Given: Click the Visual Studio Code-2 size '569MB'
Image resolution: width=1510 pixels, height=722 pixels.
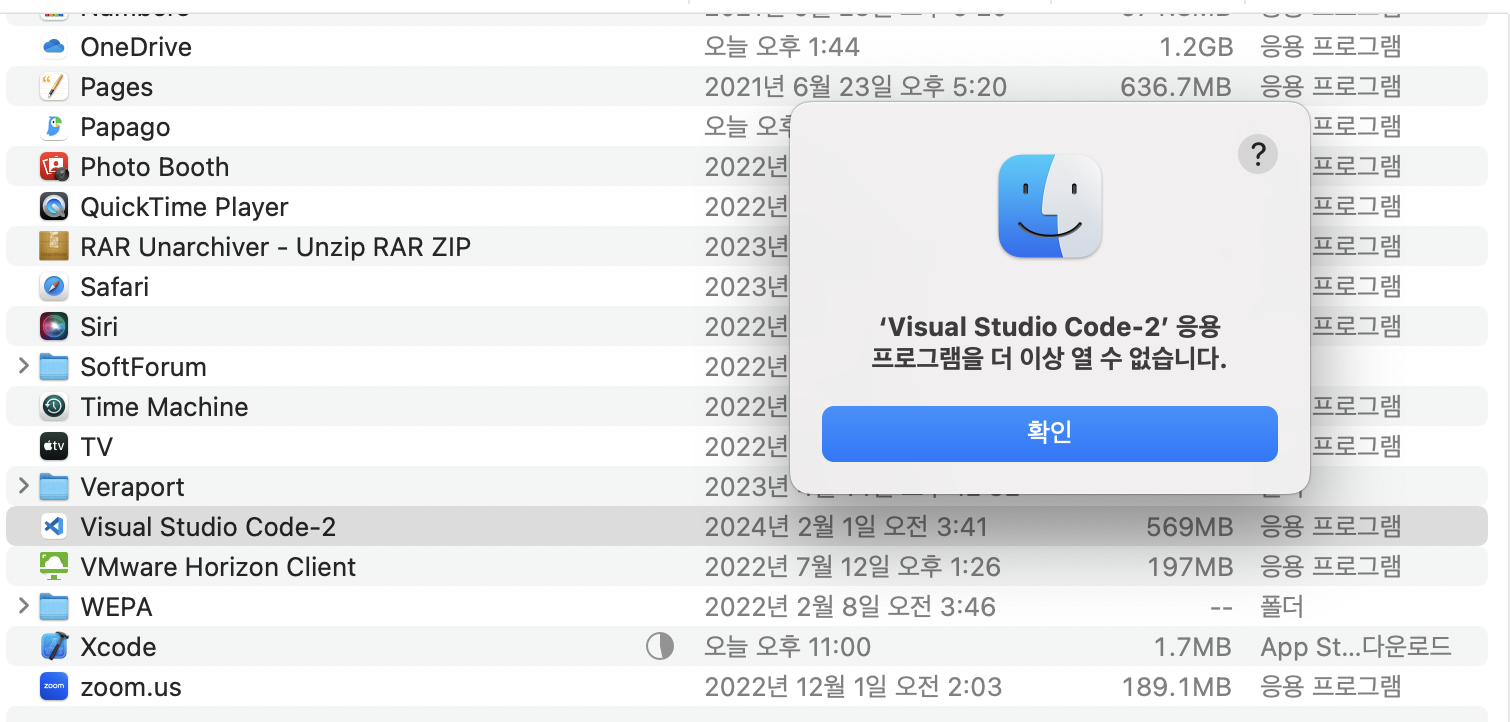Looking at the screenshot, I should pos(1190,527).
